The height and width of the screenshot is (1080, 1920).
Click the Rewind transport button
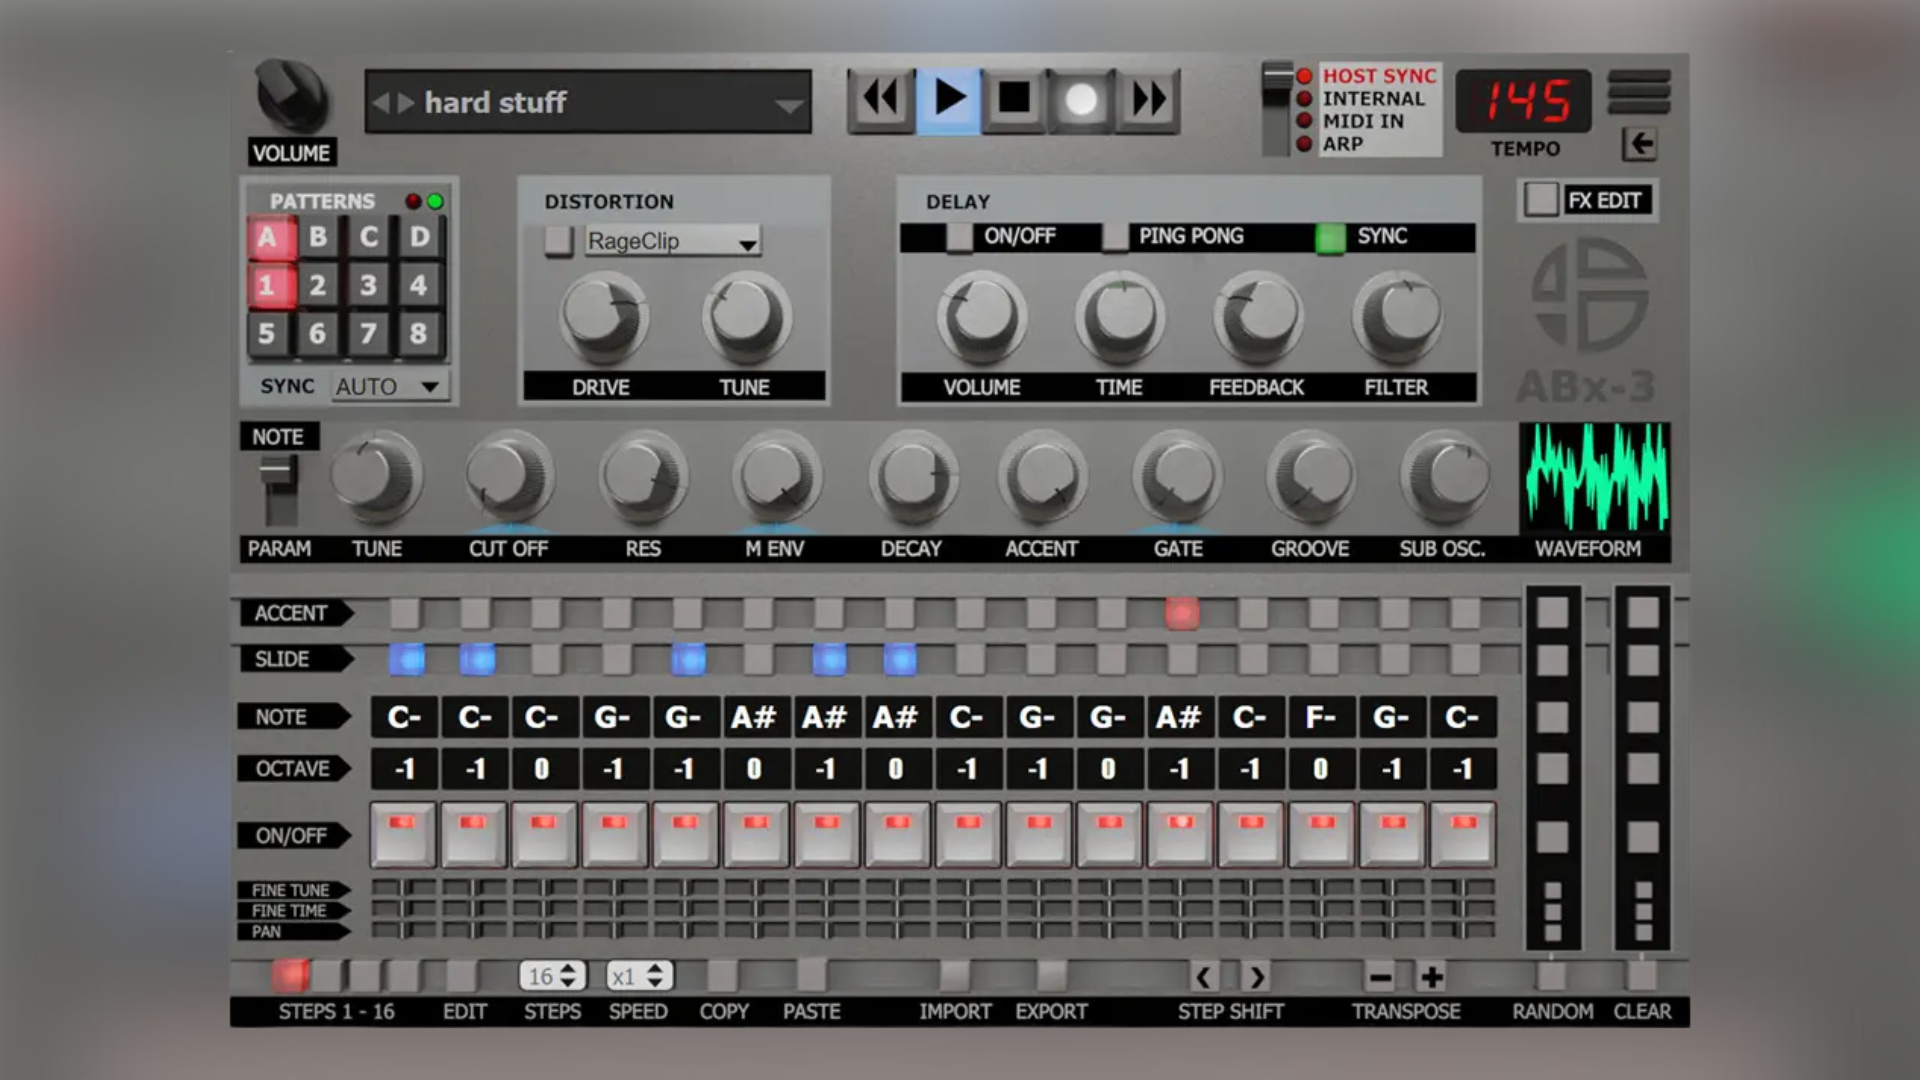pyautogui.click(x=881, y=100)
